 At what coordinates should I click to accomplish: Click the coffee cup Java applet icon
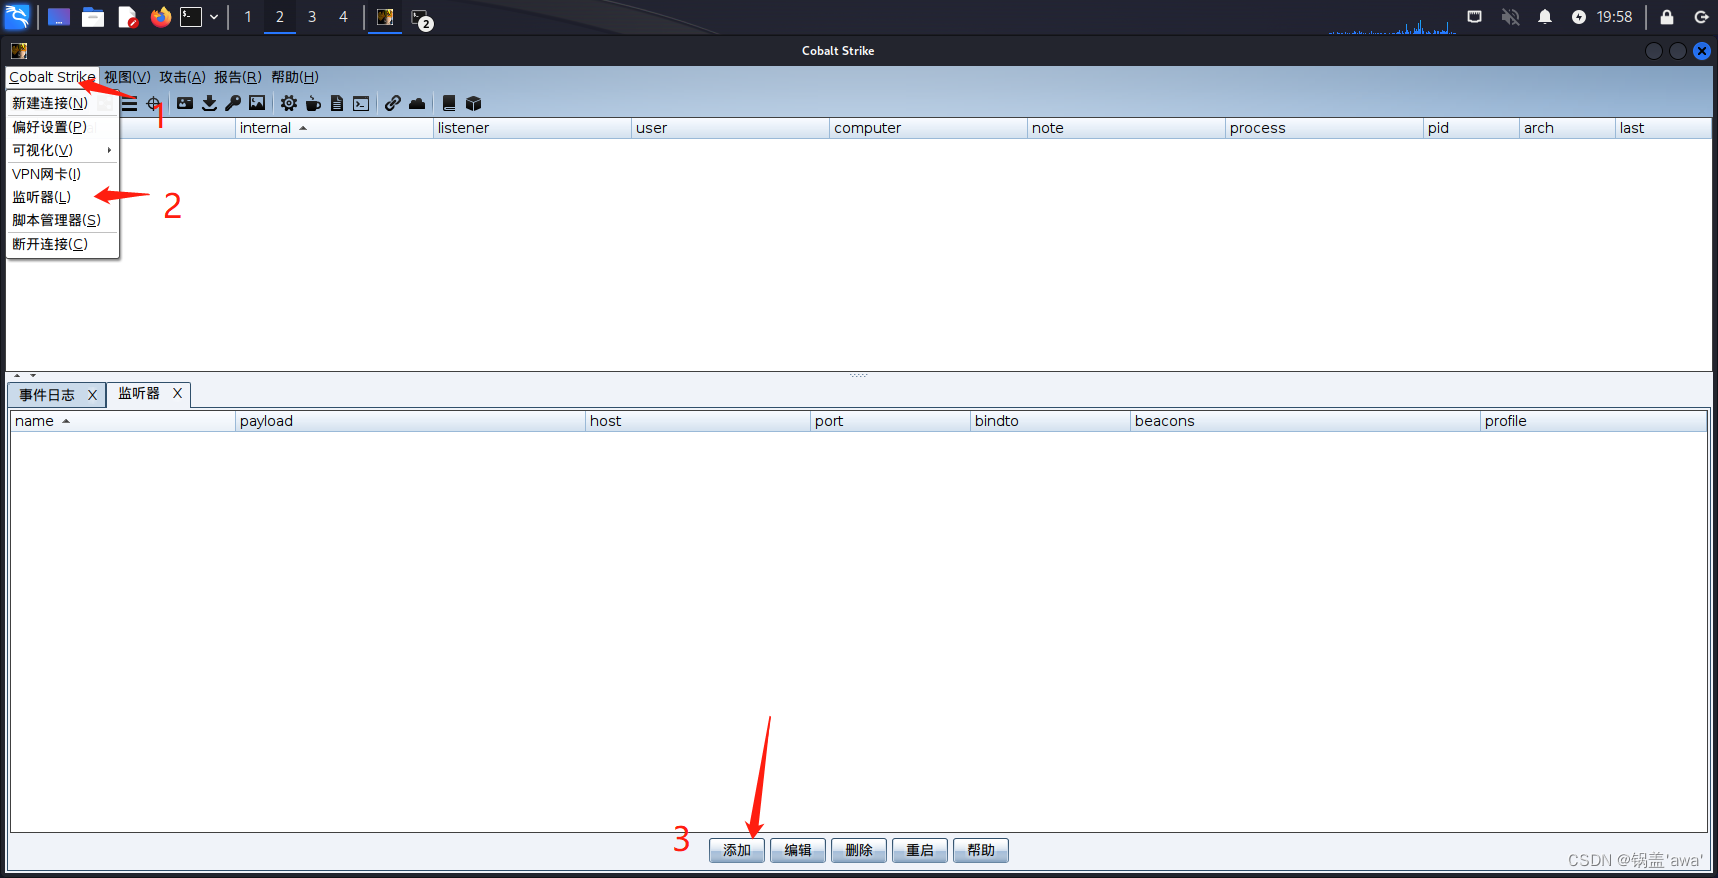pos(313,103)
